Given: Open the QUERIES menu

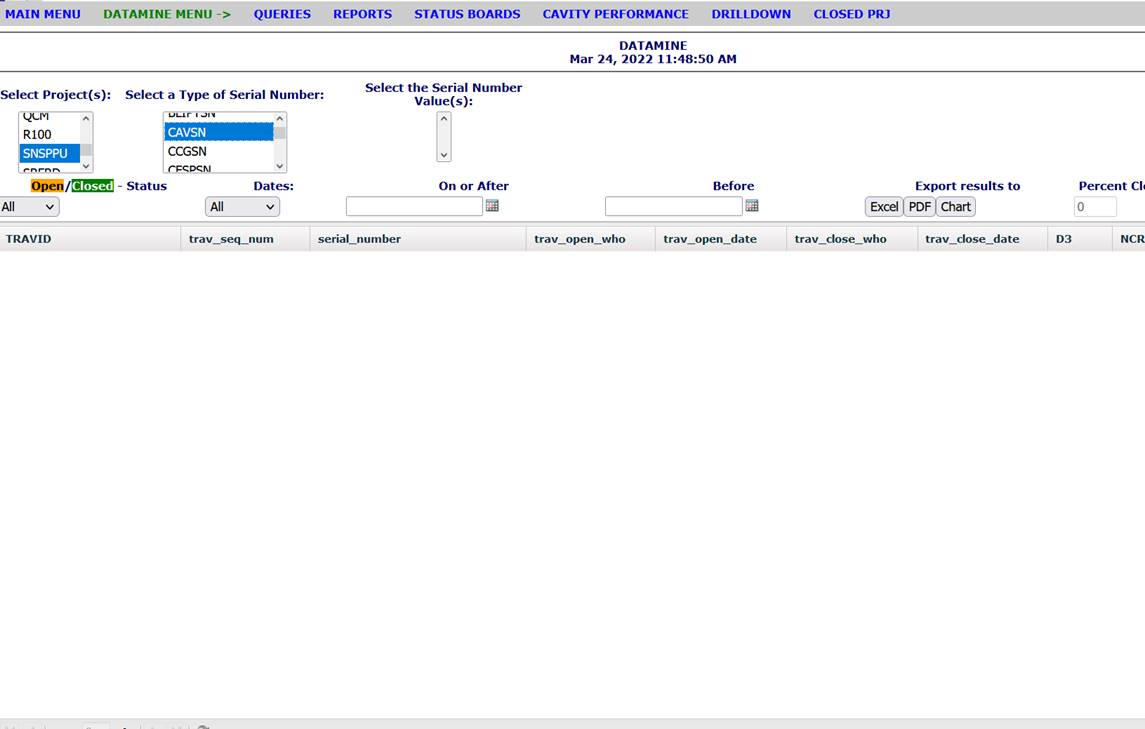Looking at the screenshot, I should [x=282, y=14].
